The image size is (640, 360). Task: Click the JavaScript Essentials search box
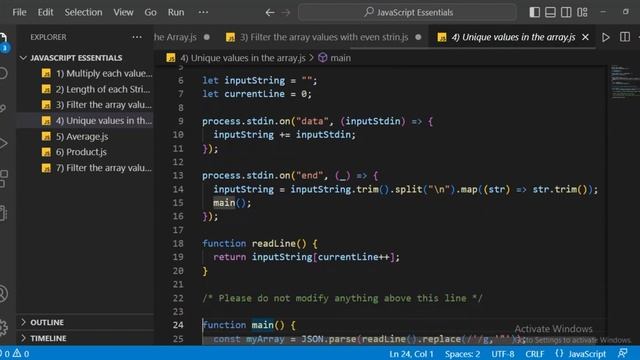pyautogui.click(x=407, y=12)
